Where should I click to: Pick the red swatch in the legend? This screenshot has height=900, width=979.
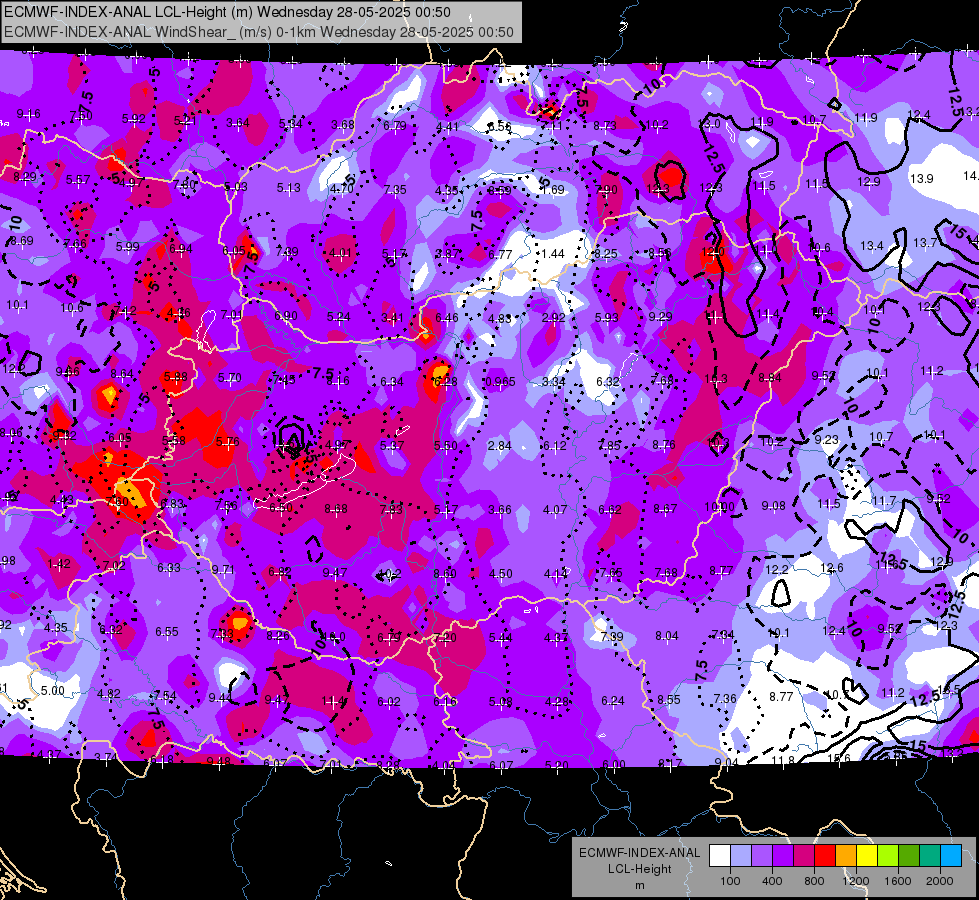(x=825, y=855)
